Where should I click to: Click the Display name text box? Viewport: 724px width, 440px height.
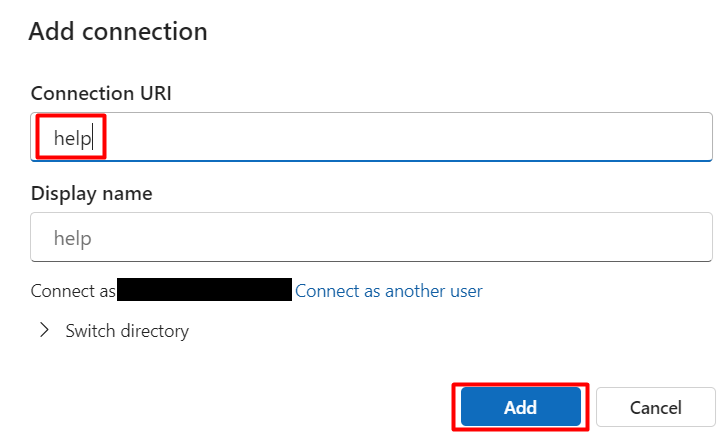[x=370, y=239]
